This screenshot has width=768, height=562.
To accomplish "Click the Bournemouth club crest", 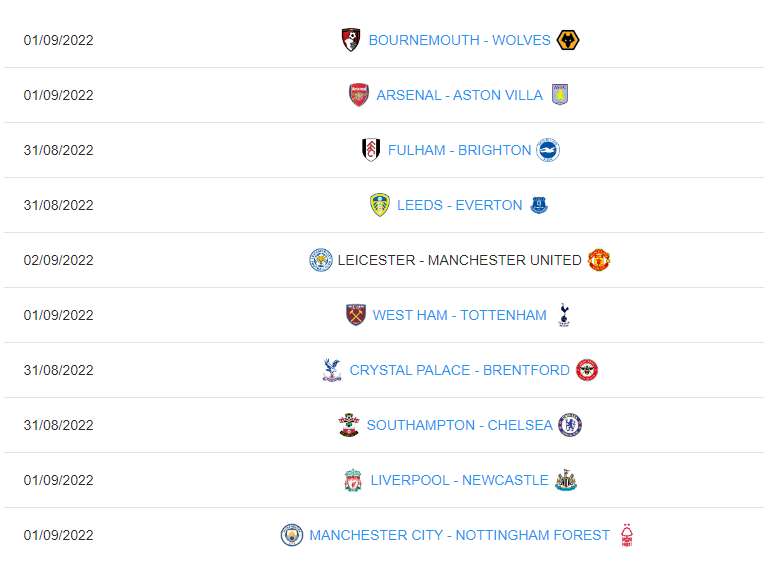I will pyautogui.click(x=350, y=40).
